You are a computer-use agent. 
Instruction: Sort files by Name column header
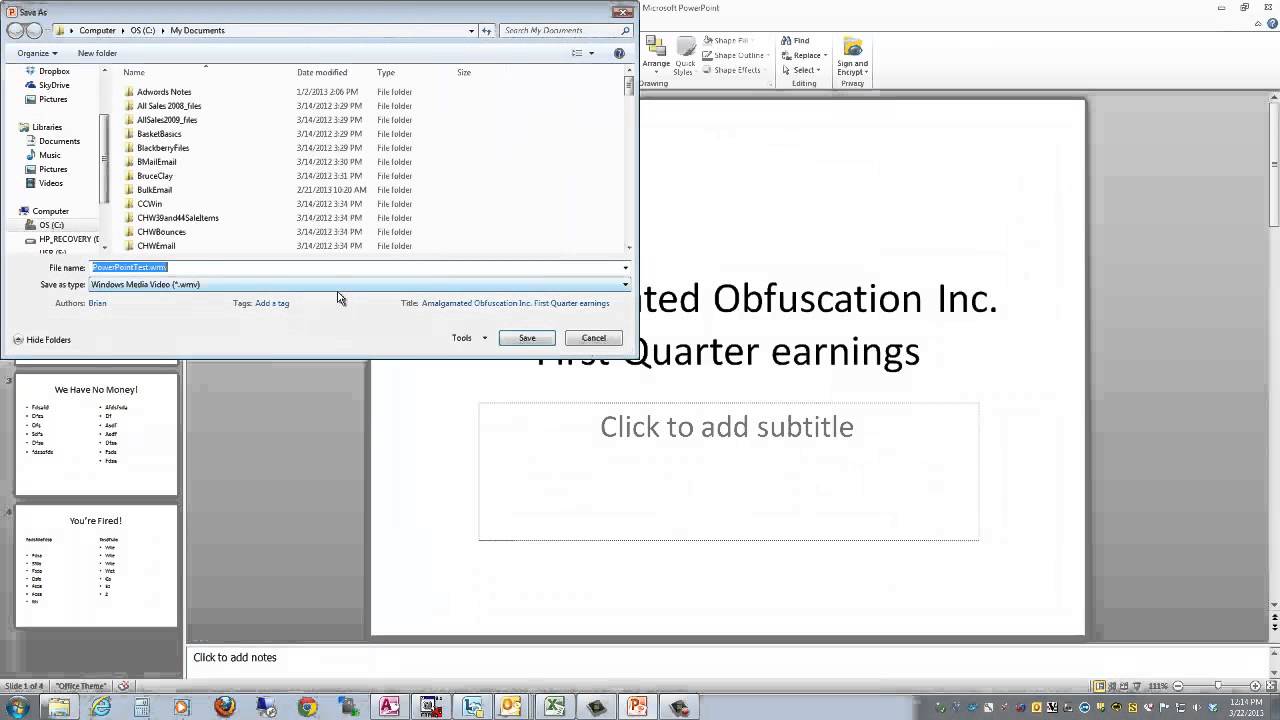click(134, 72)
